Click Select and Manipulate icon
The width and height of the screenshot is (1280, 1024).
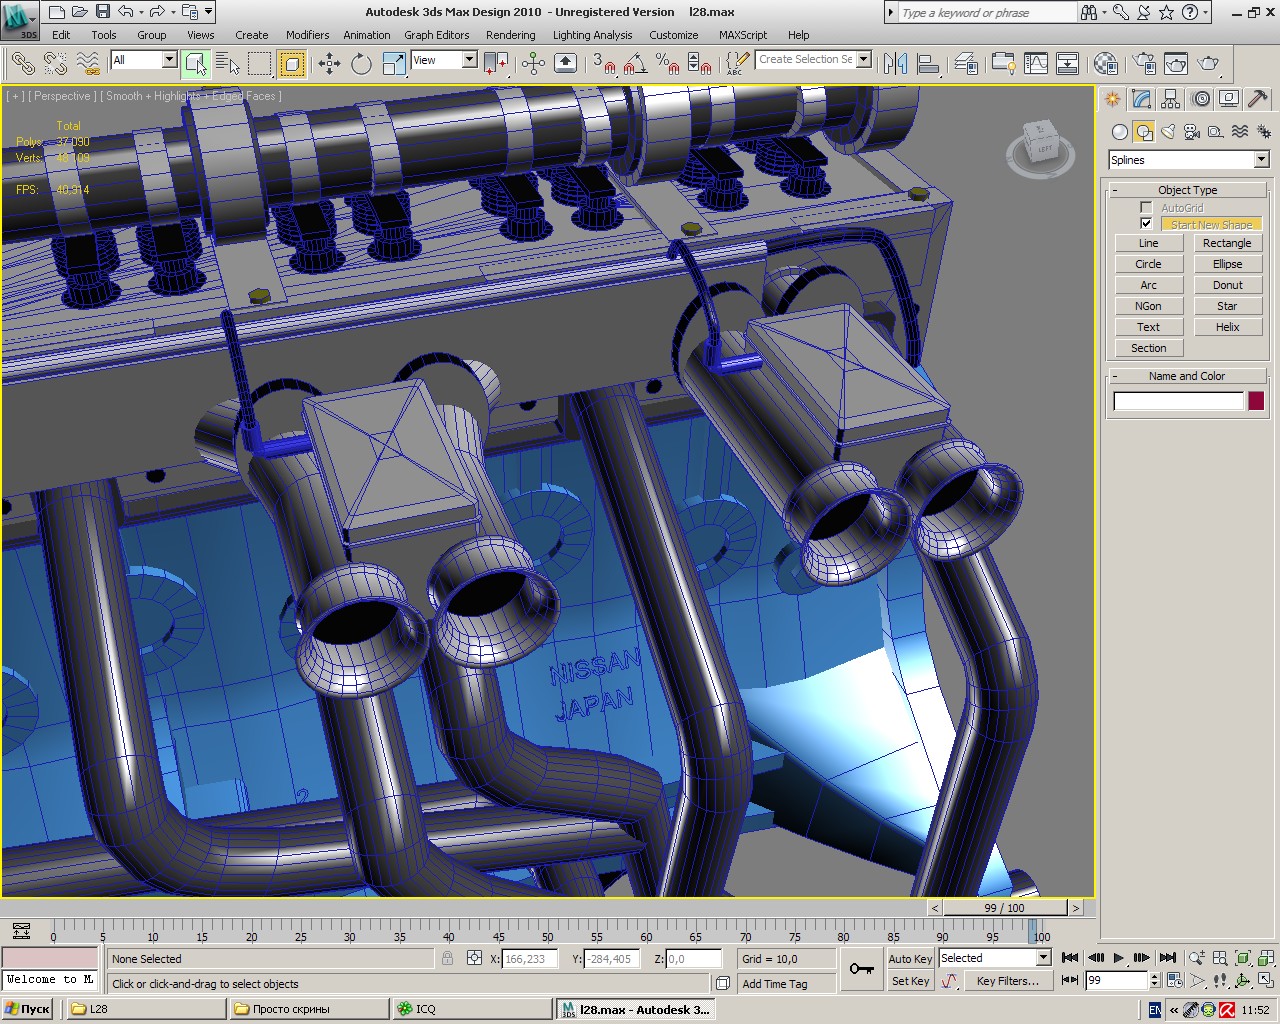pos(533,64)
